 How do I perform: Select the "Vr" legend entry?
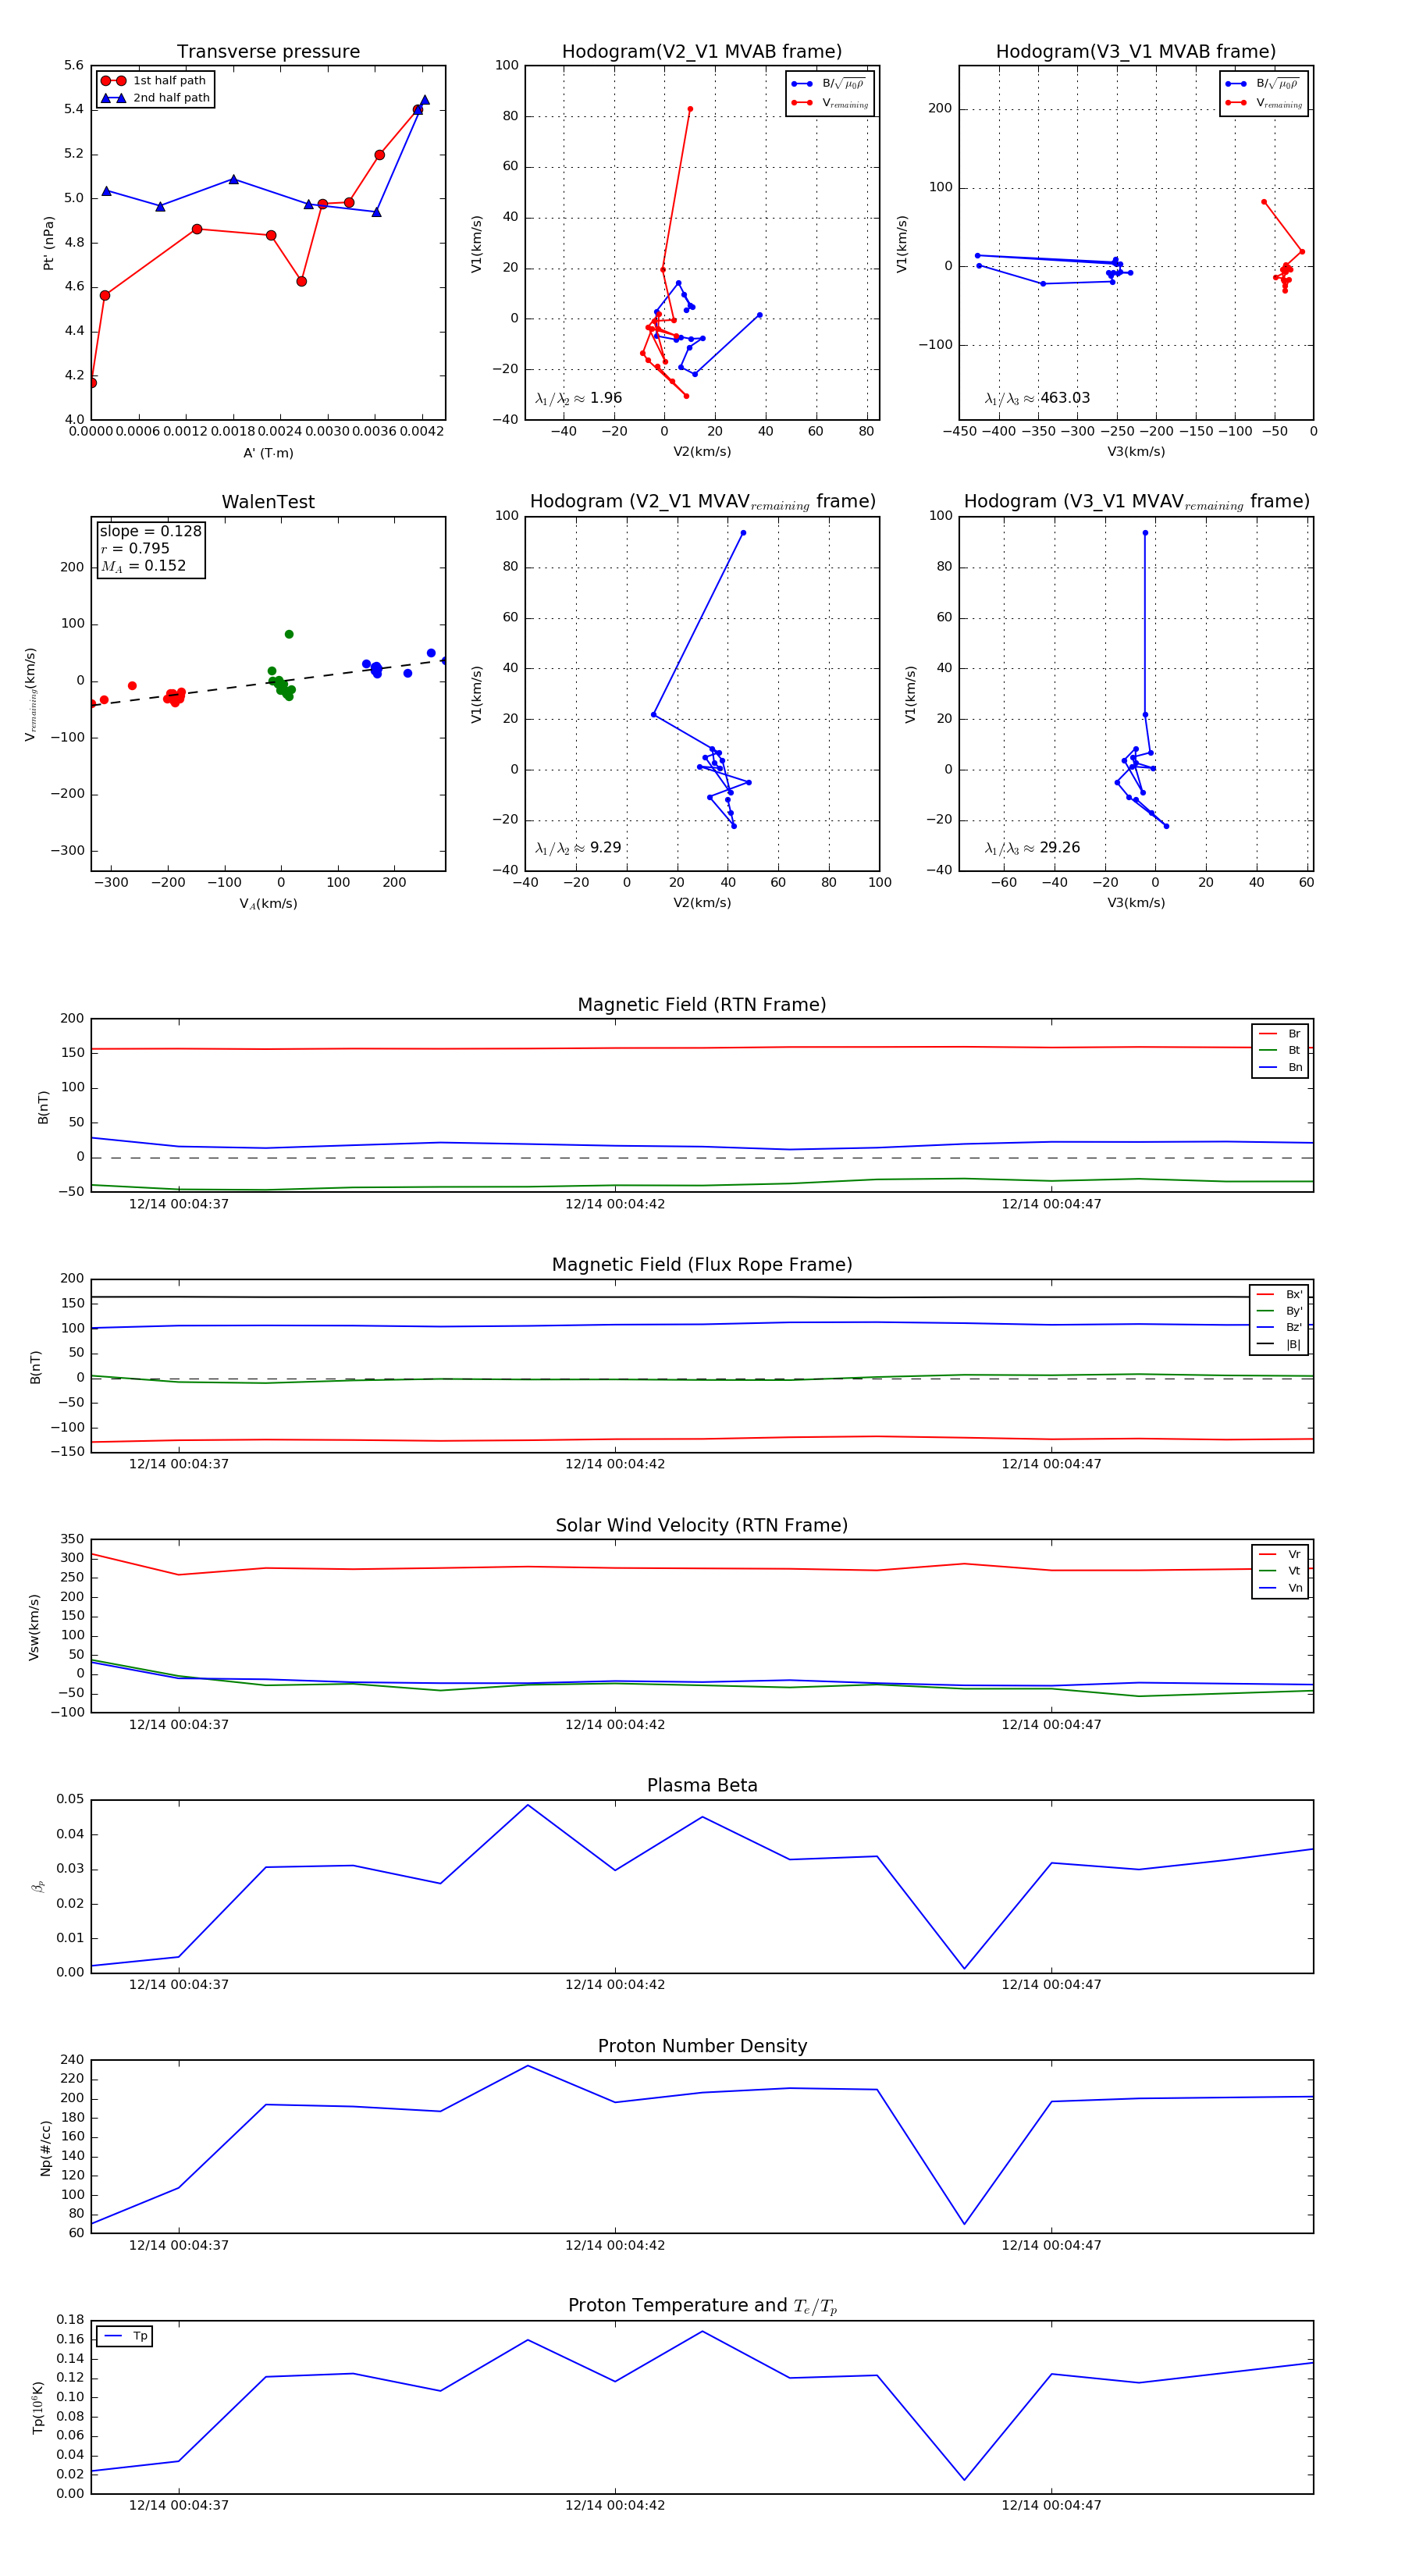click(x=1281, y=1554)
